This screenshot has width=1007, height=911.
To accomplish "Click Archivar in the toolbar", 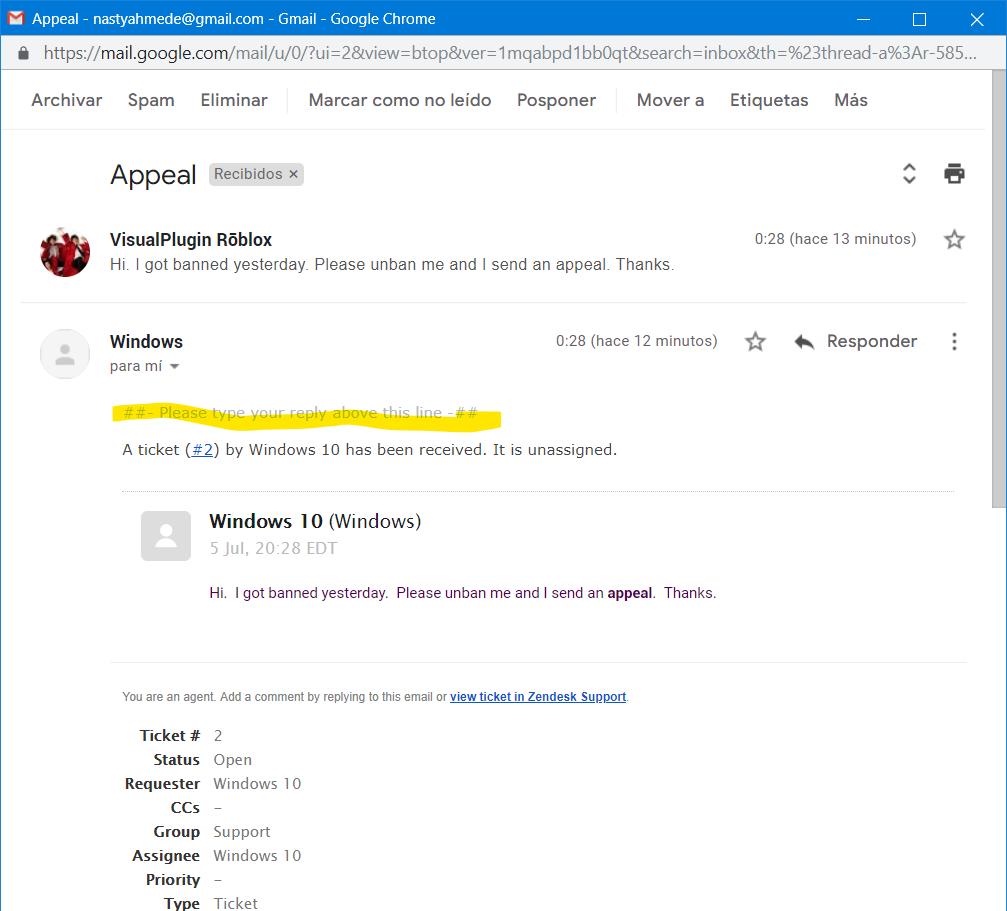I will pyautogui.click(x=67, y=100).
